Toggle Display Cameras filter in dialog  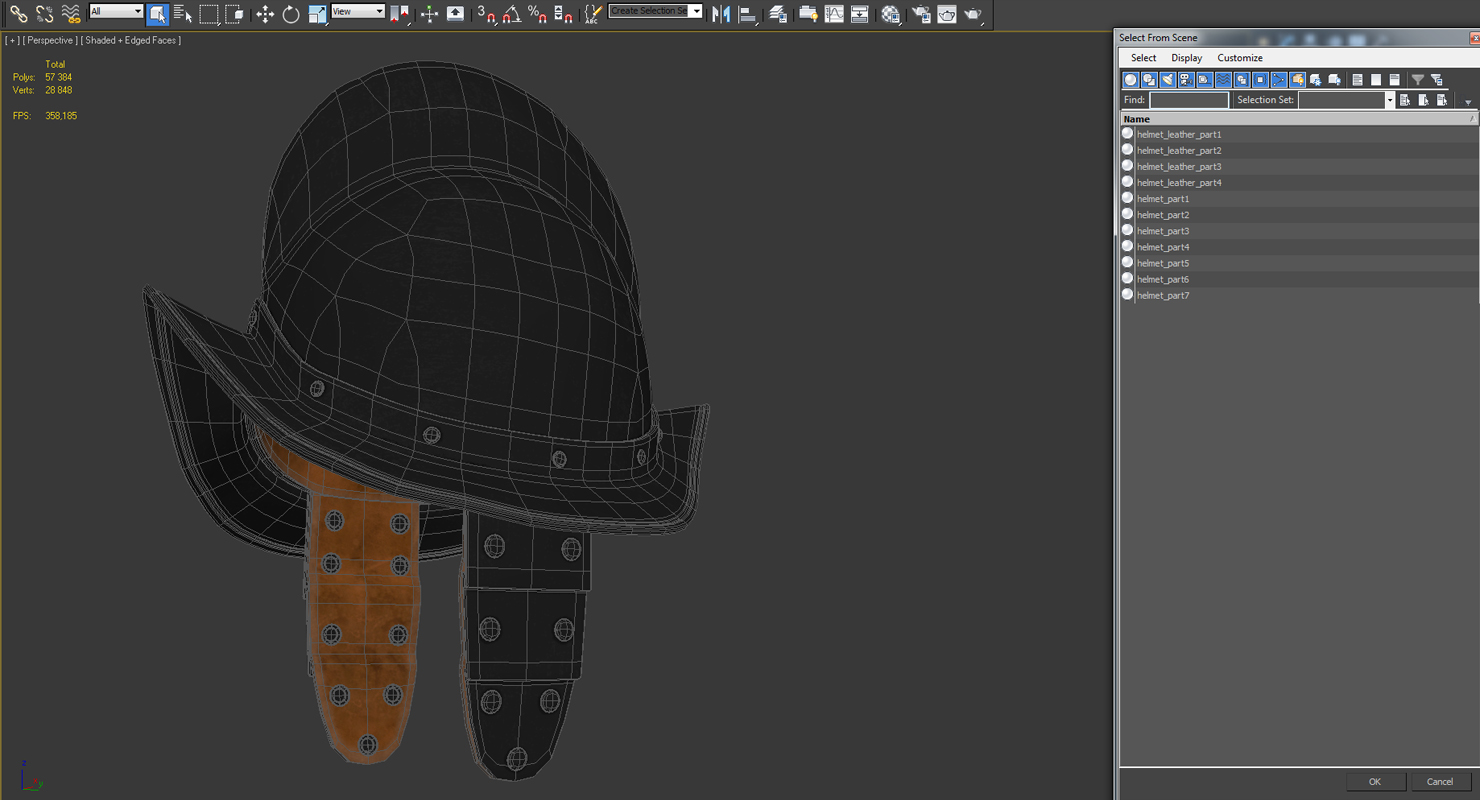point(1186,80)
